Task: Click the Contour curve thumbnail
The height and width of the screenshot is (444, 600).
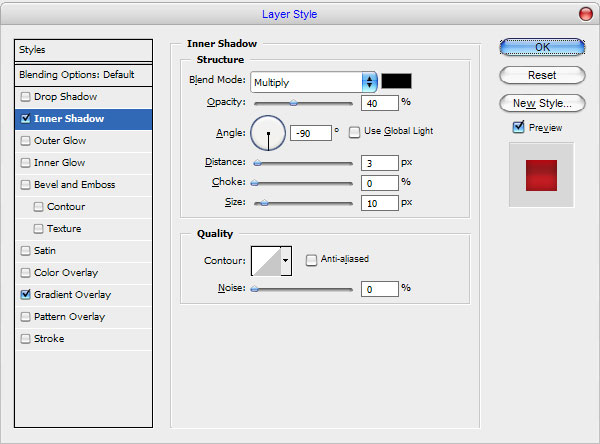Action: (x=266, y=261)
